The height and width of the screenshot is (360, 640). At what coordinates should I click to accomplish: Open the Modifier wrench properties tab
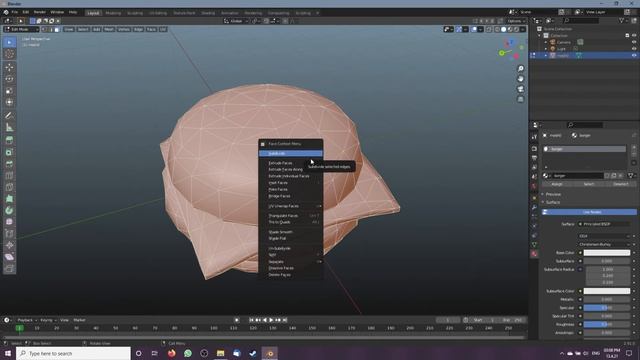tap(534, 207)
